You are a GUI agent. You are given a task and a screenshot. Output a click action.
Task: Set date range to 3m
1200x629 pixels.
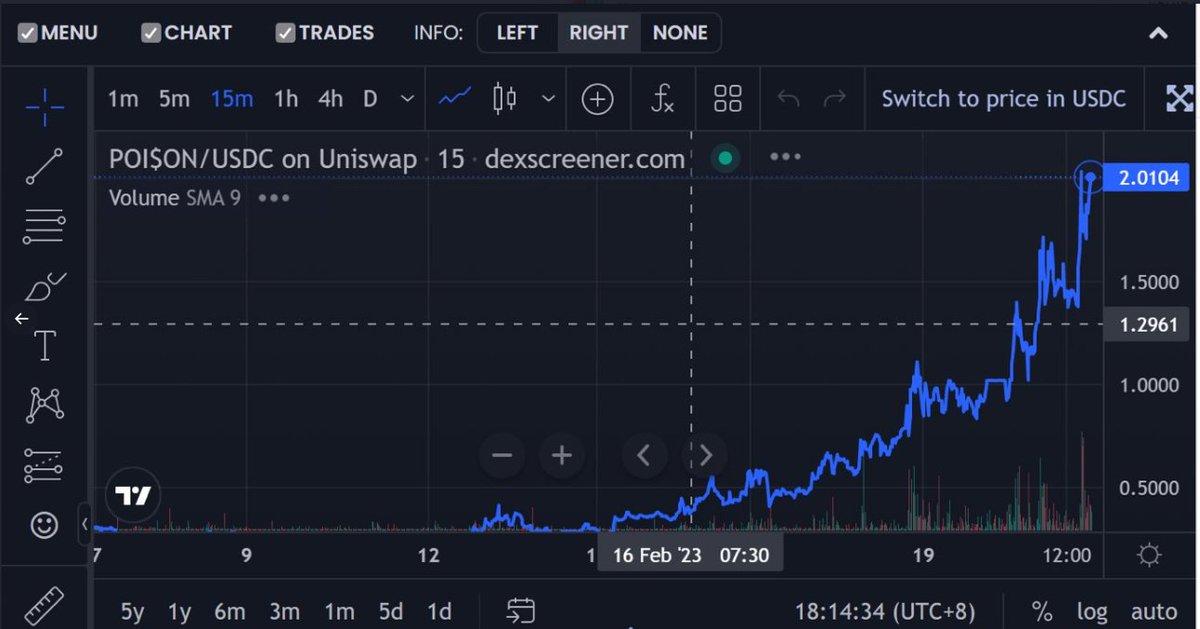284,611
